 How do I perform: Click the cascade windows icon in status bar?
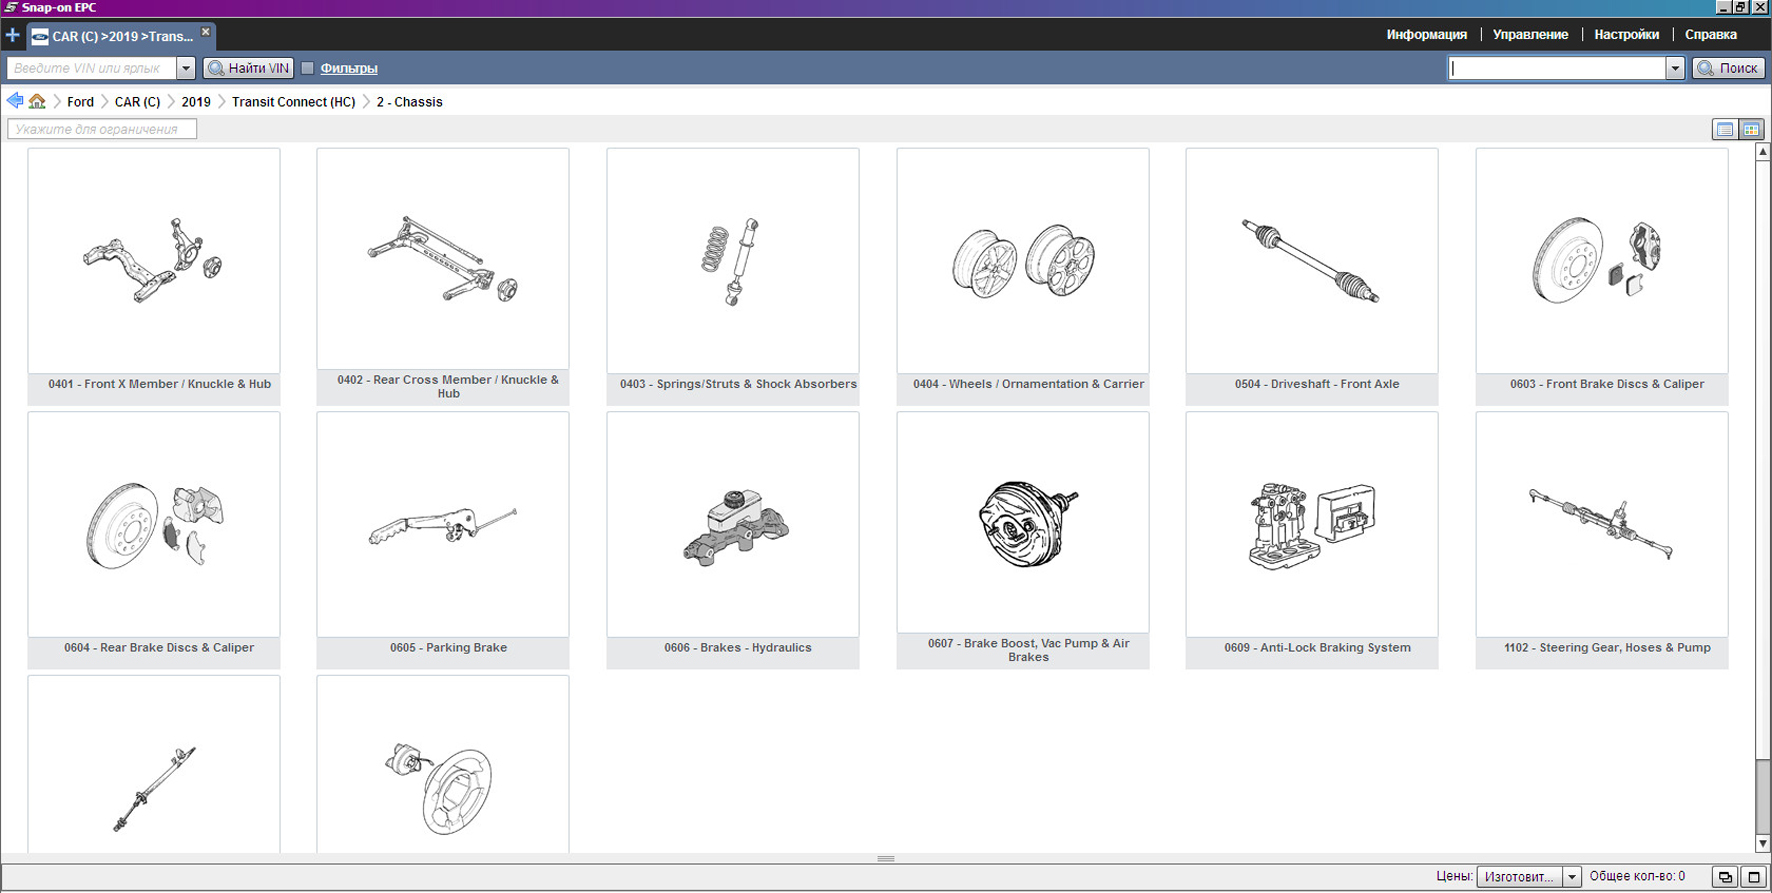pyautogui.click(x=1725, y=877)
